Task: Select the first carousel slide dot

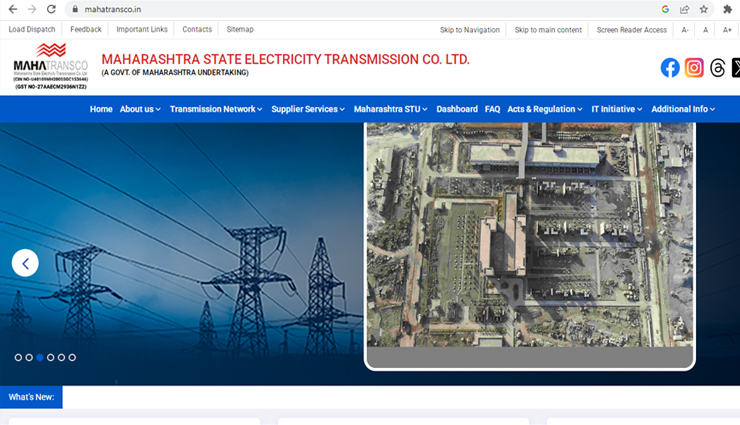Action: coord(18,357)
